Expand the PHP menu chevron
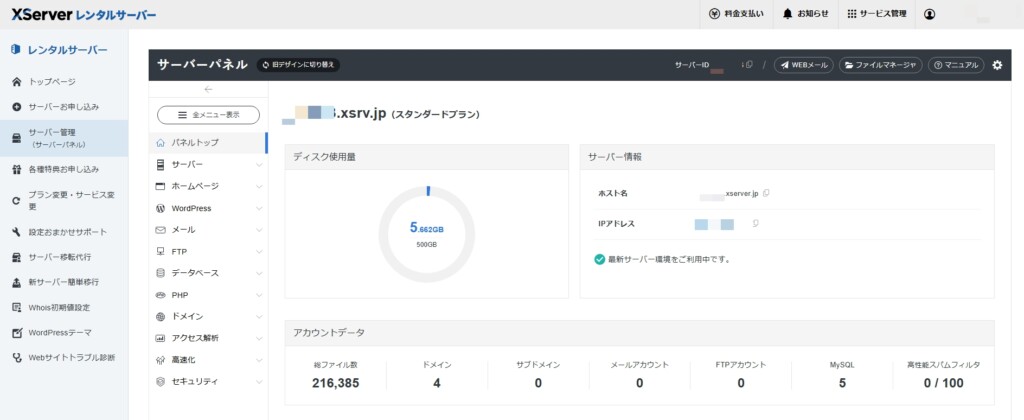Viewport: 1024px width, 420px height. pos(259,295)
